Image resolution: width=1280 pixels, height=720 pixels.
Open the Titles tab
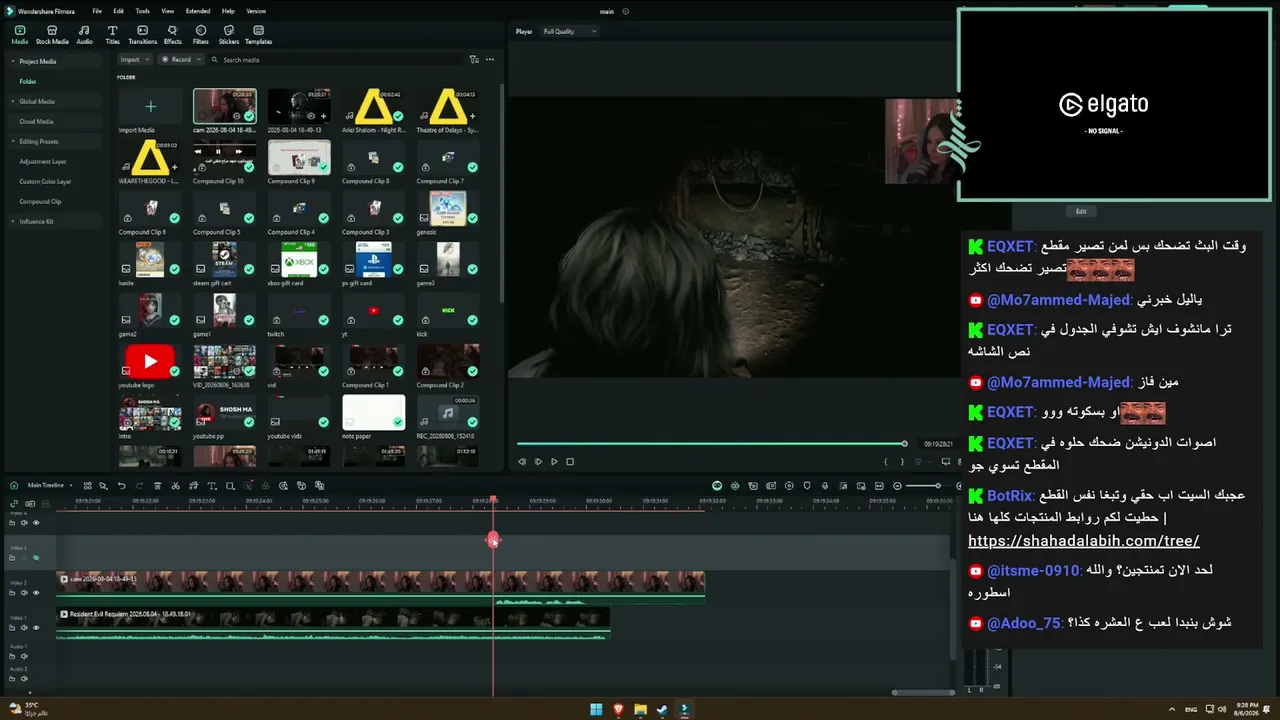(112, 35)
